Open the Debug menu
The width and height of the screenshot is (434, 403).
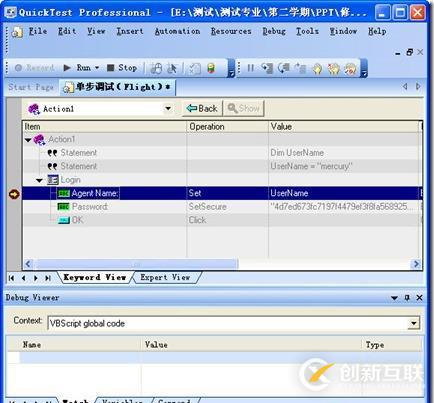coord(274,31)
